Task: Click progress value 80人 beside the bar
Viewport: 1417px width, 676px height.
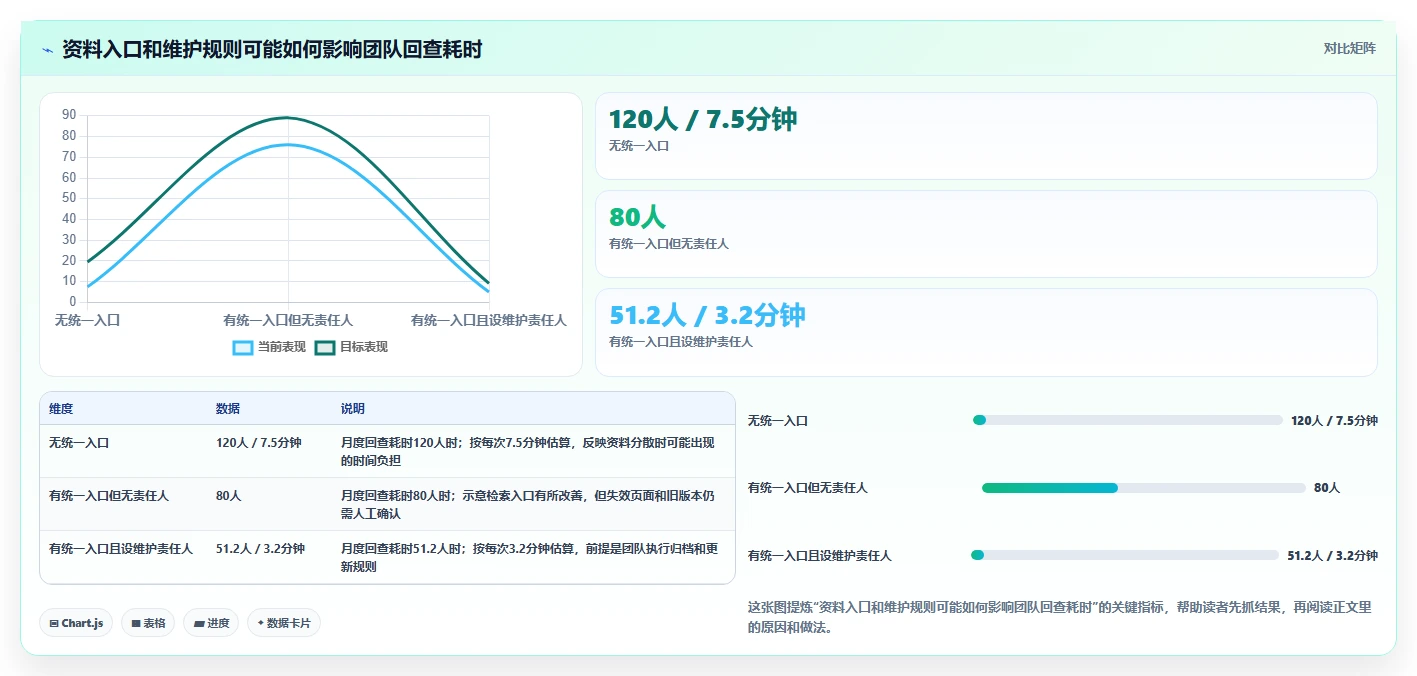Action: [1327, 488]
